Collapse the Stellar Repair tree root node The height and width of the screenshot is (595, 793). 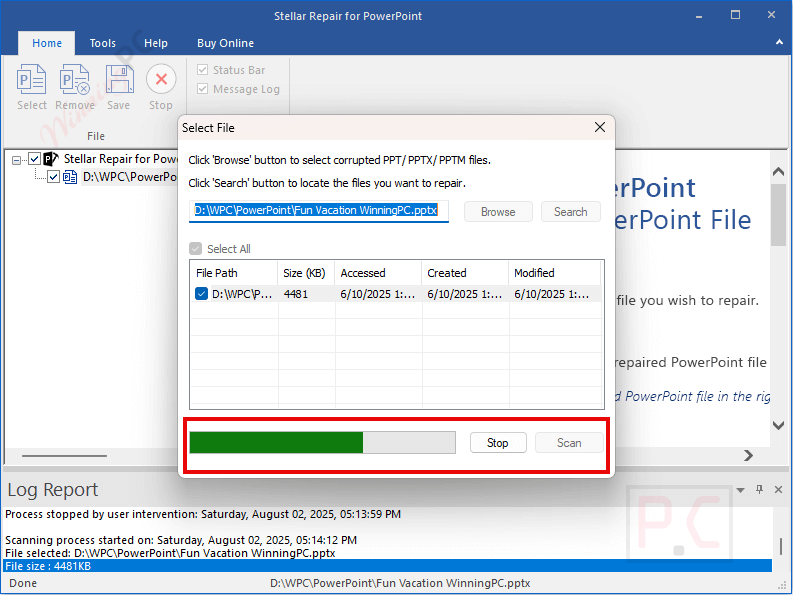click(x=16, y=160)
